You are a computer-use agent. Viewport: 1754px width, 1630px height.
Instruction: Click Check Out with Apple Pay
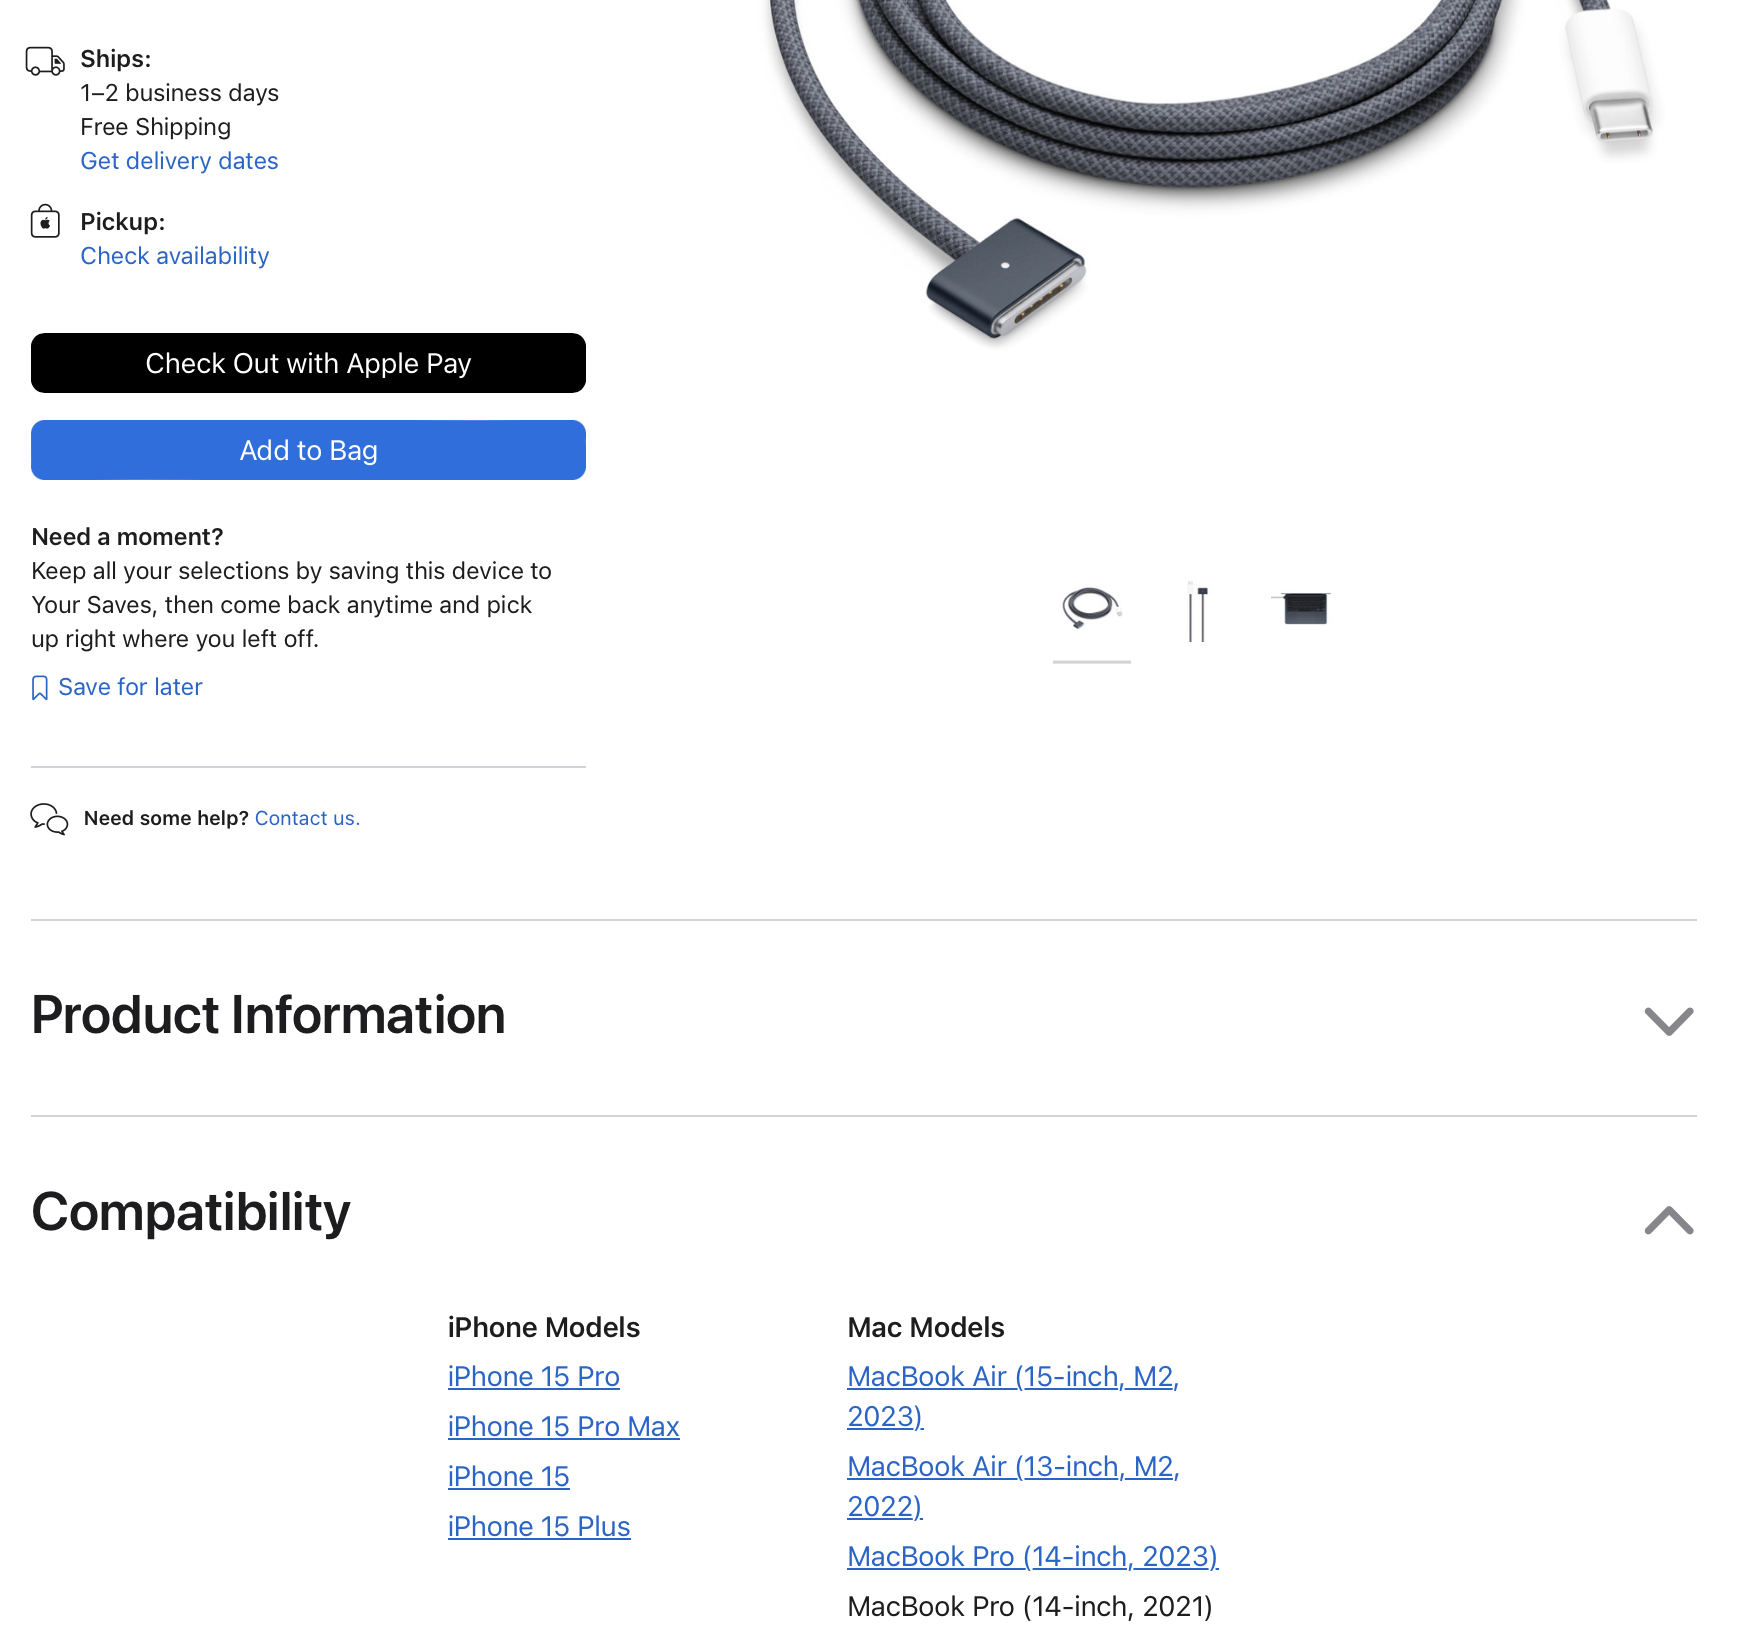click(x=308, y=363)
